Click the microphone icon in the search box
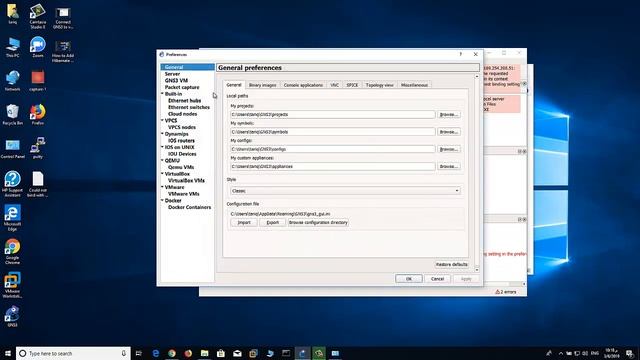Image resolution: width=640 pixels, height=360 pixels. point(124,353)
